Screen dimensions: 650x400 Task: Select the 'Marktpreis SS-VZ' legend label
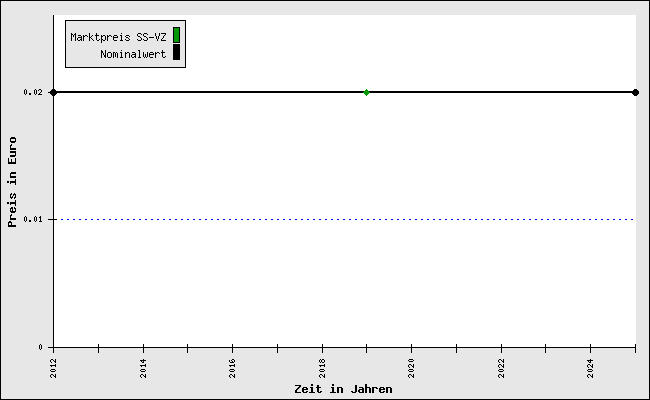point(118,37)
